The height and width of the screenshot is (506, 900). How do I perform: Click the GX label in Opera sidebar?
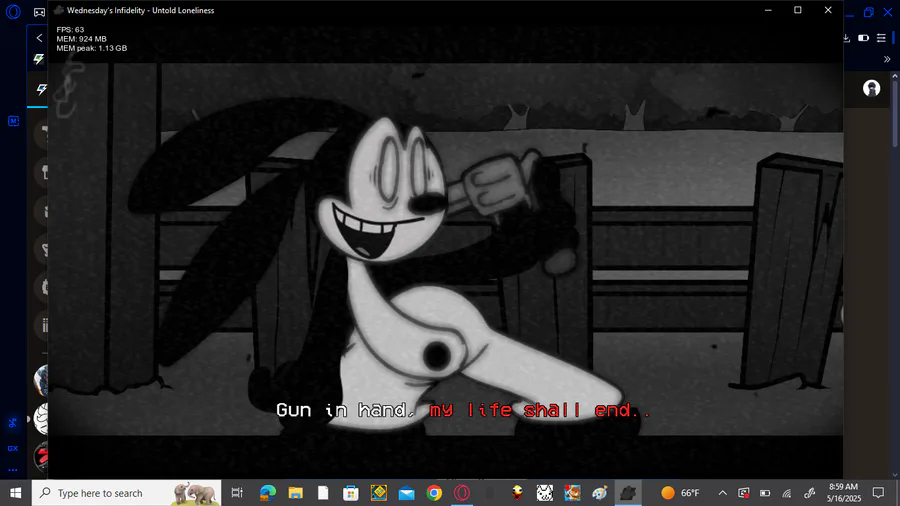(13, 448)
